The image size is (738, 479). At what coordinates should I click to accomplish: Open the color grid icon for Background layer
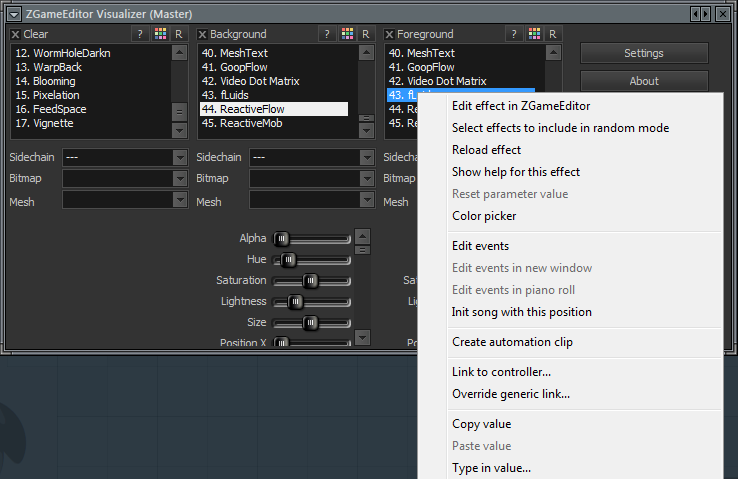[x=347, y=34]
